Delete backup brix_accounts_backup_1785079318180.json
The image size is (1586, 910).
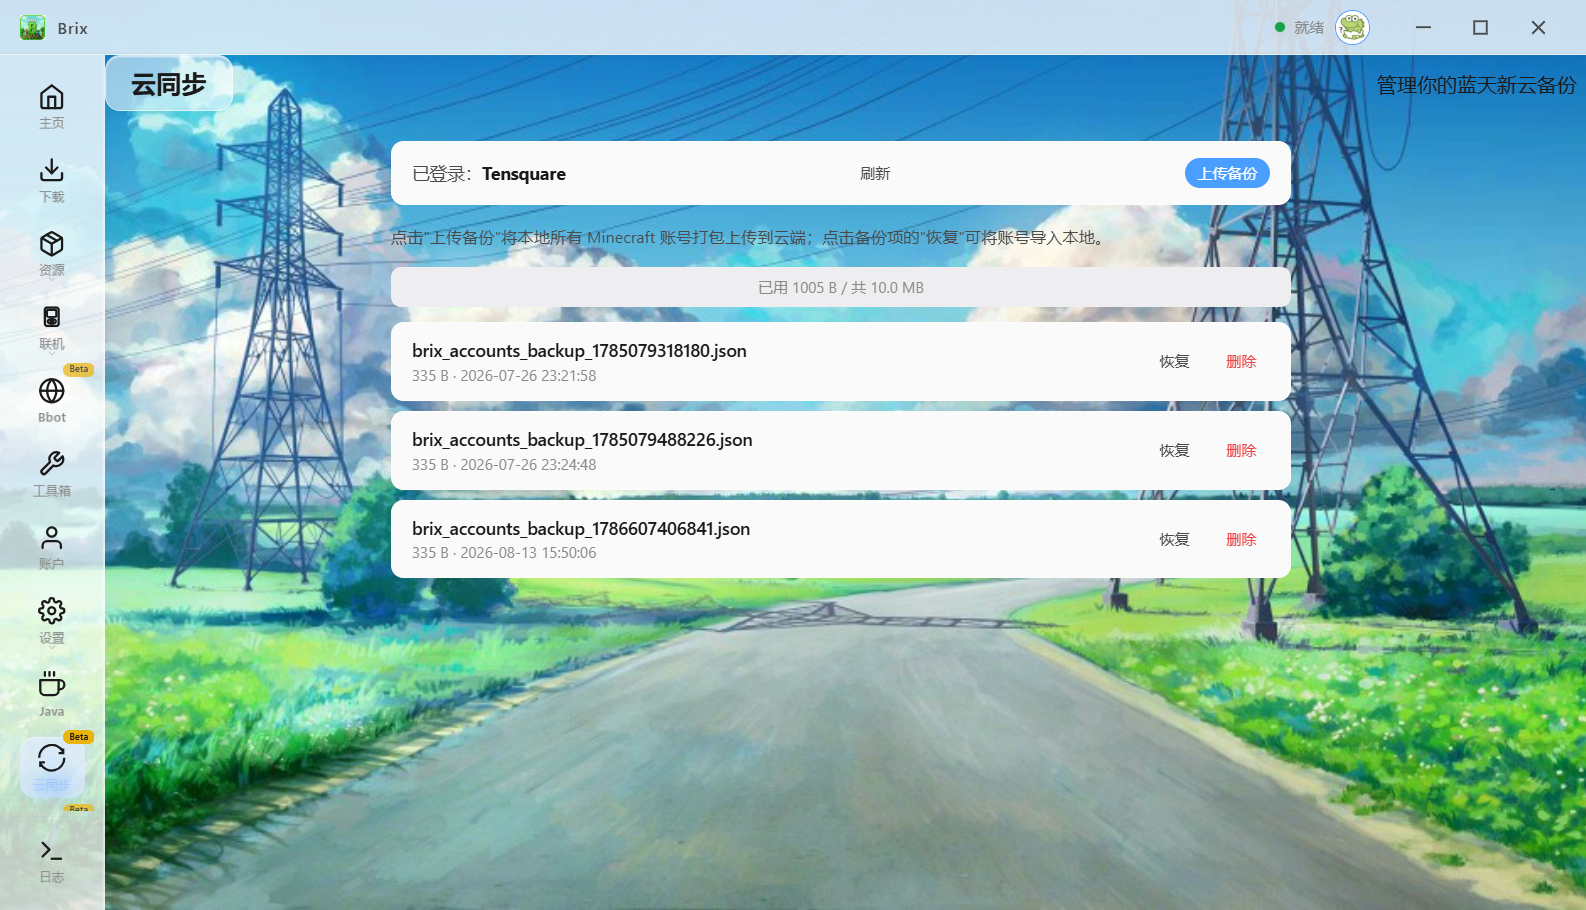tap(1241, 362)
